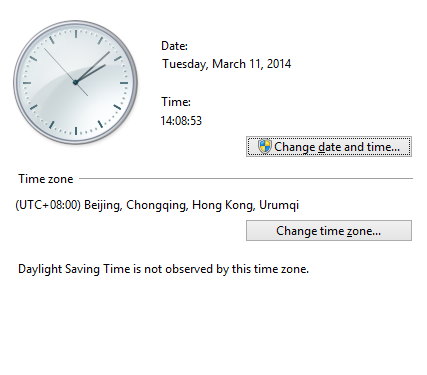This screenshot has width=427, height=375.
Task: Click the 12 o'clock tick mark
Action: click(x=76, y=34)
